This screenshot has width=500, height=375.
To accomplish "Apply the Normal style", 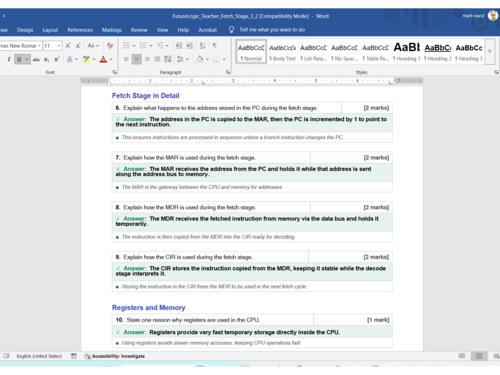I will [x=251, y=51].
